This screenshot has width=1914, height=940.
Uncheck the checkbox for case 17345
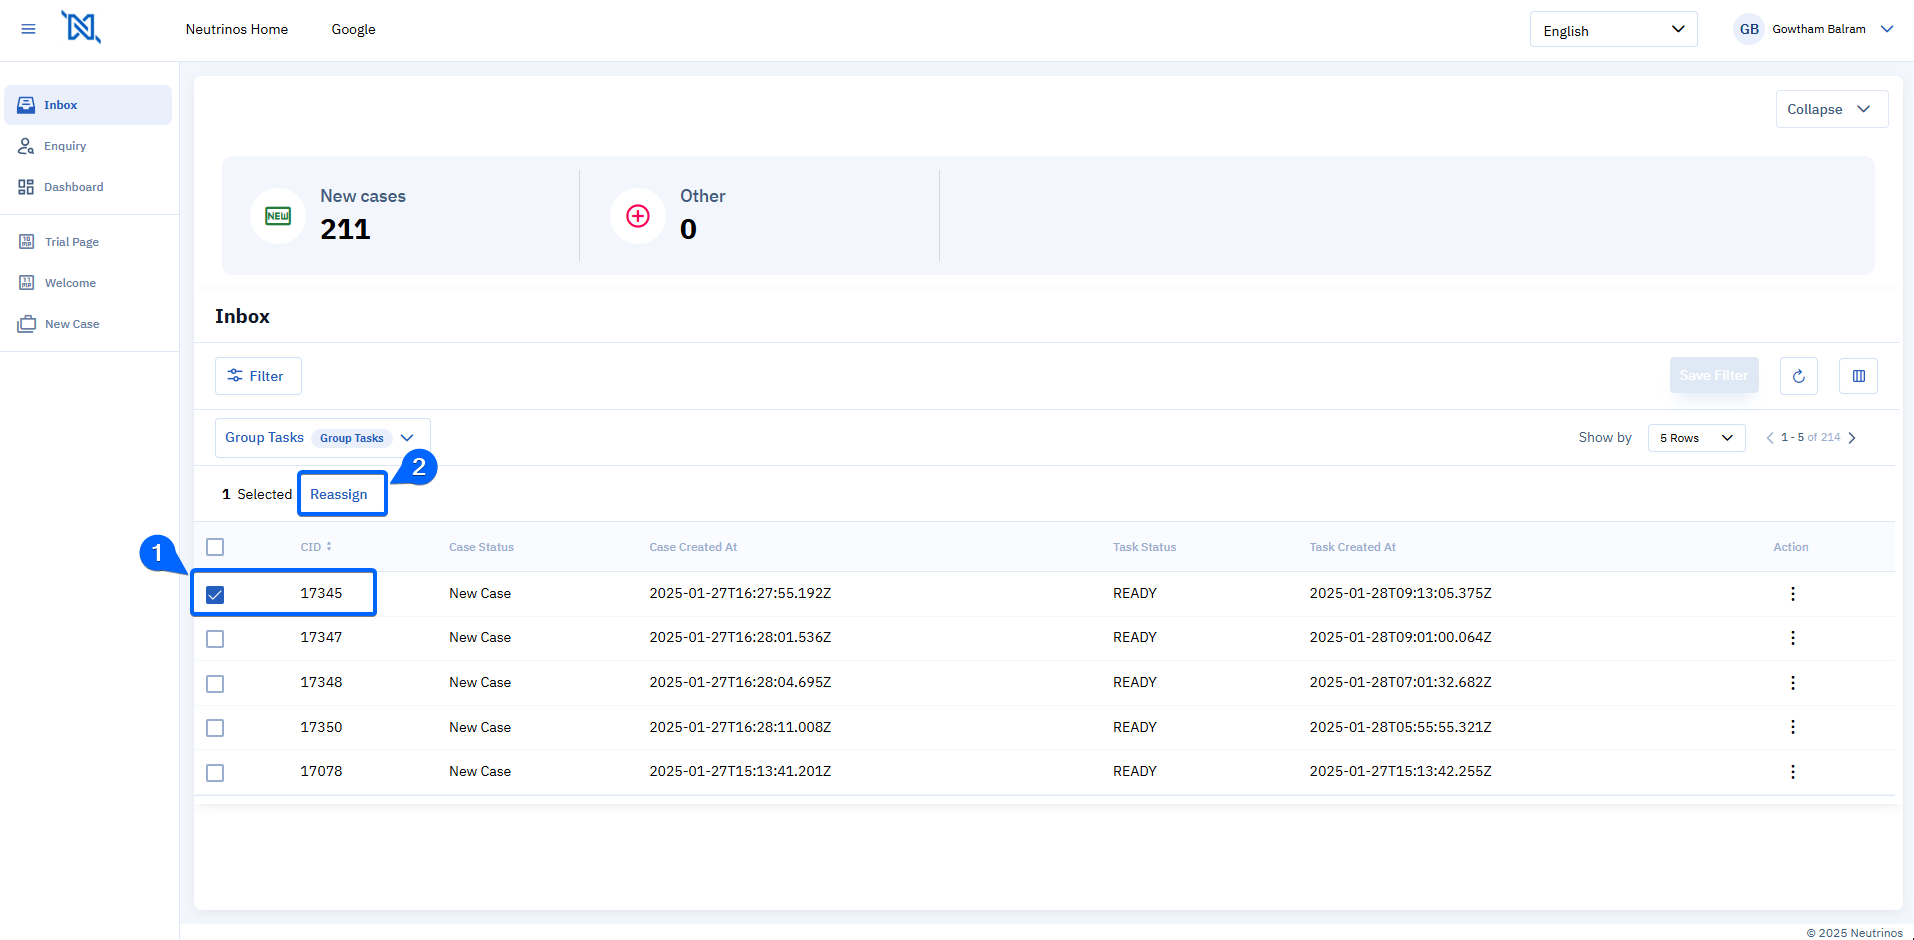click(x=215, y=595)
